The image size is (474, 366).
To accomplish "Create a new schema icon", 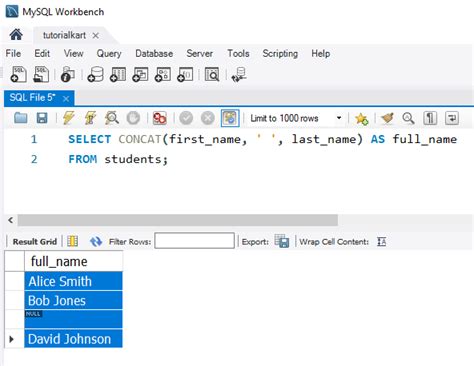I will coord(96,74).
